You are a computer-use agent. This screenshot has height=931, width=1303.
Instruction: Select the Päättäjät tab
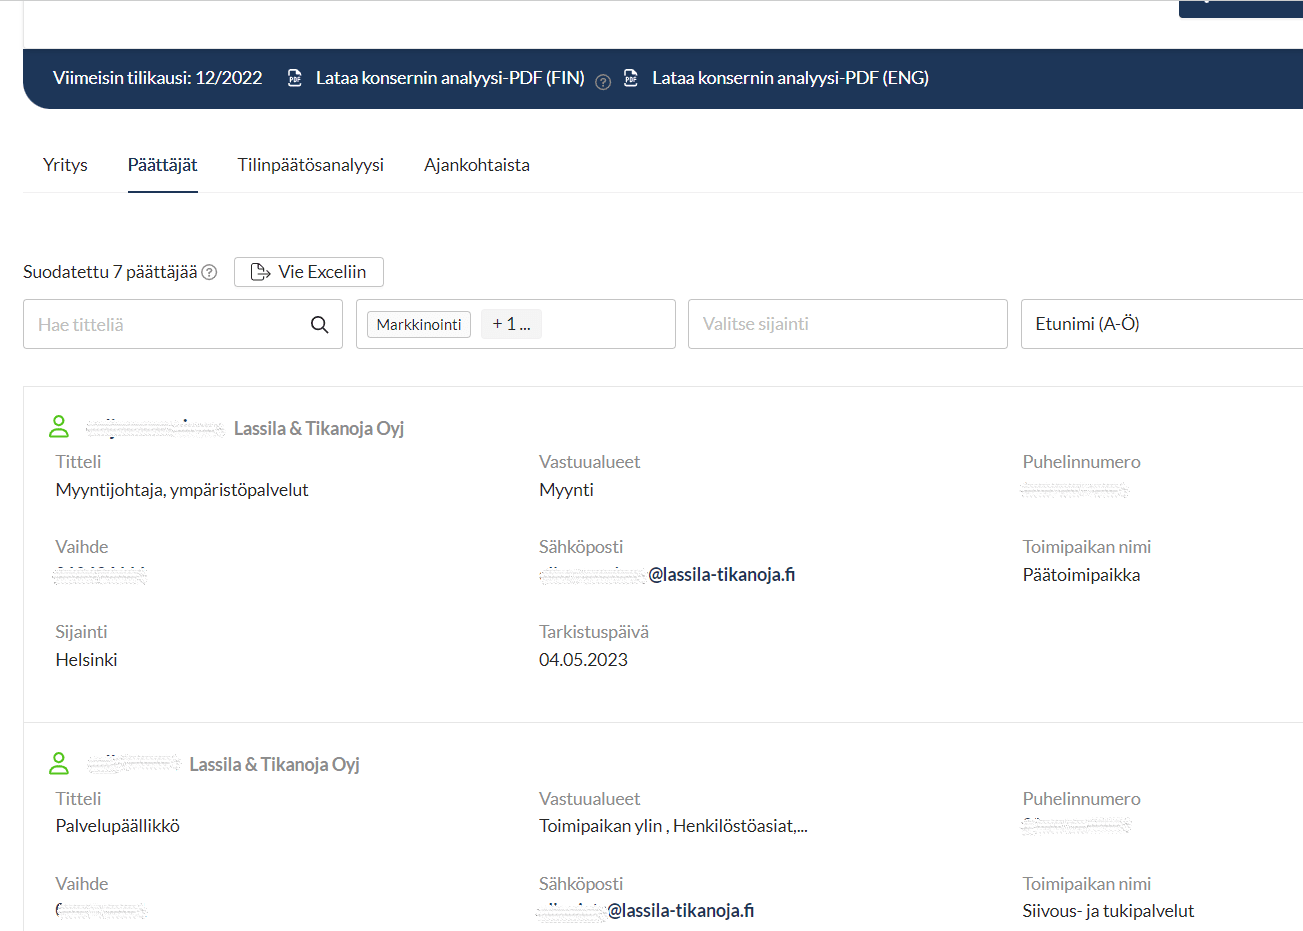click(x=163, y=165)
